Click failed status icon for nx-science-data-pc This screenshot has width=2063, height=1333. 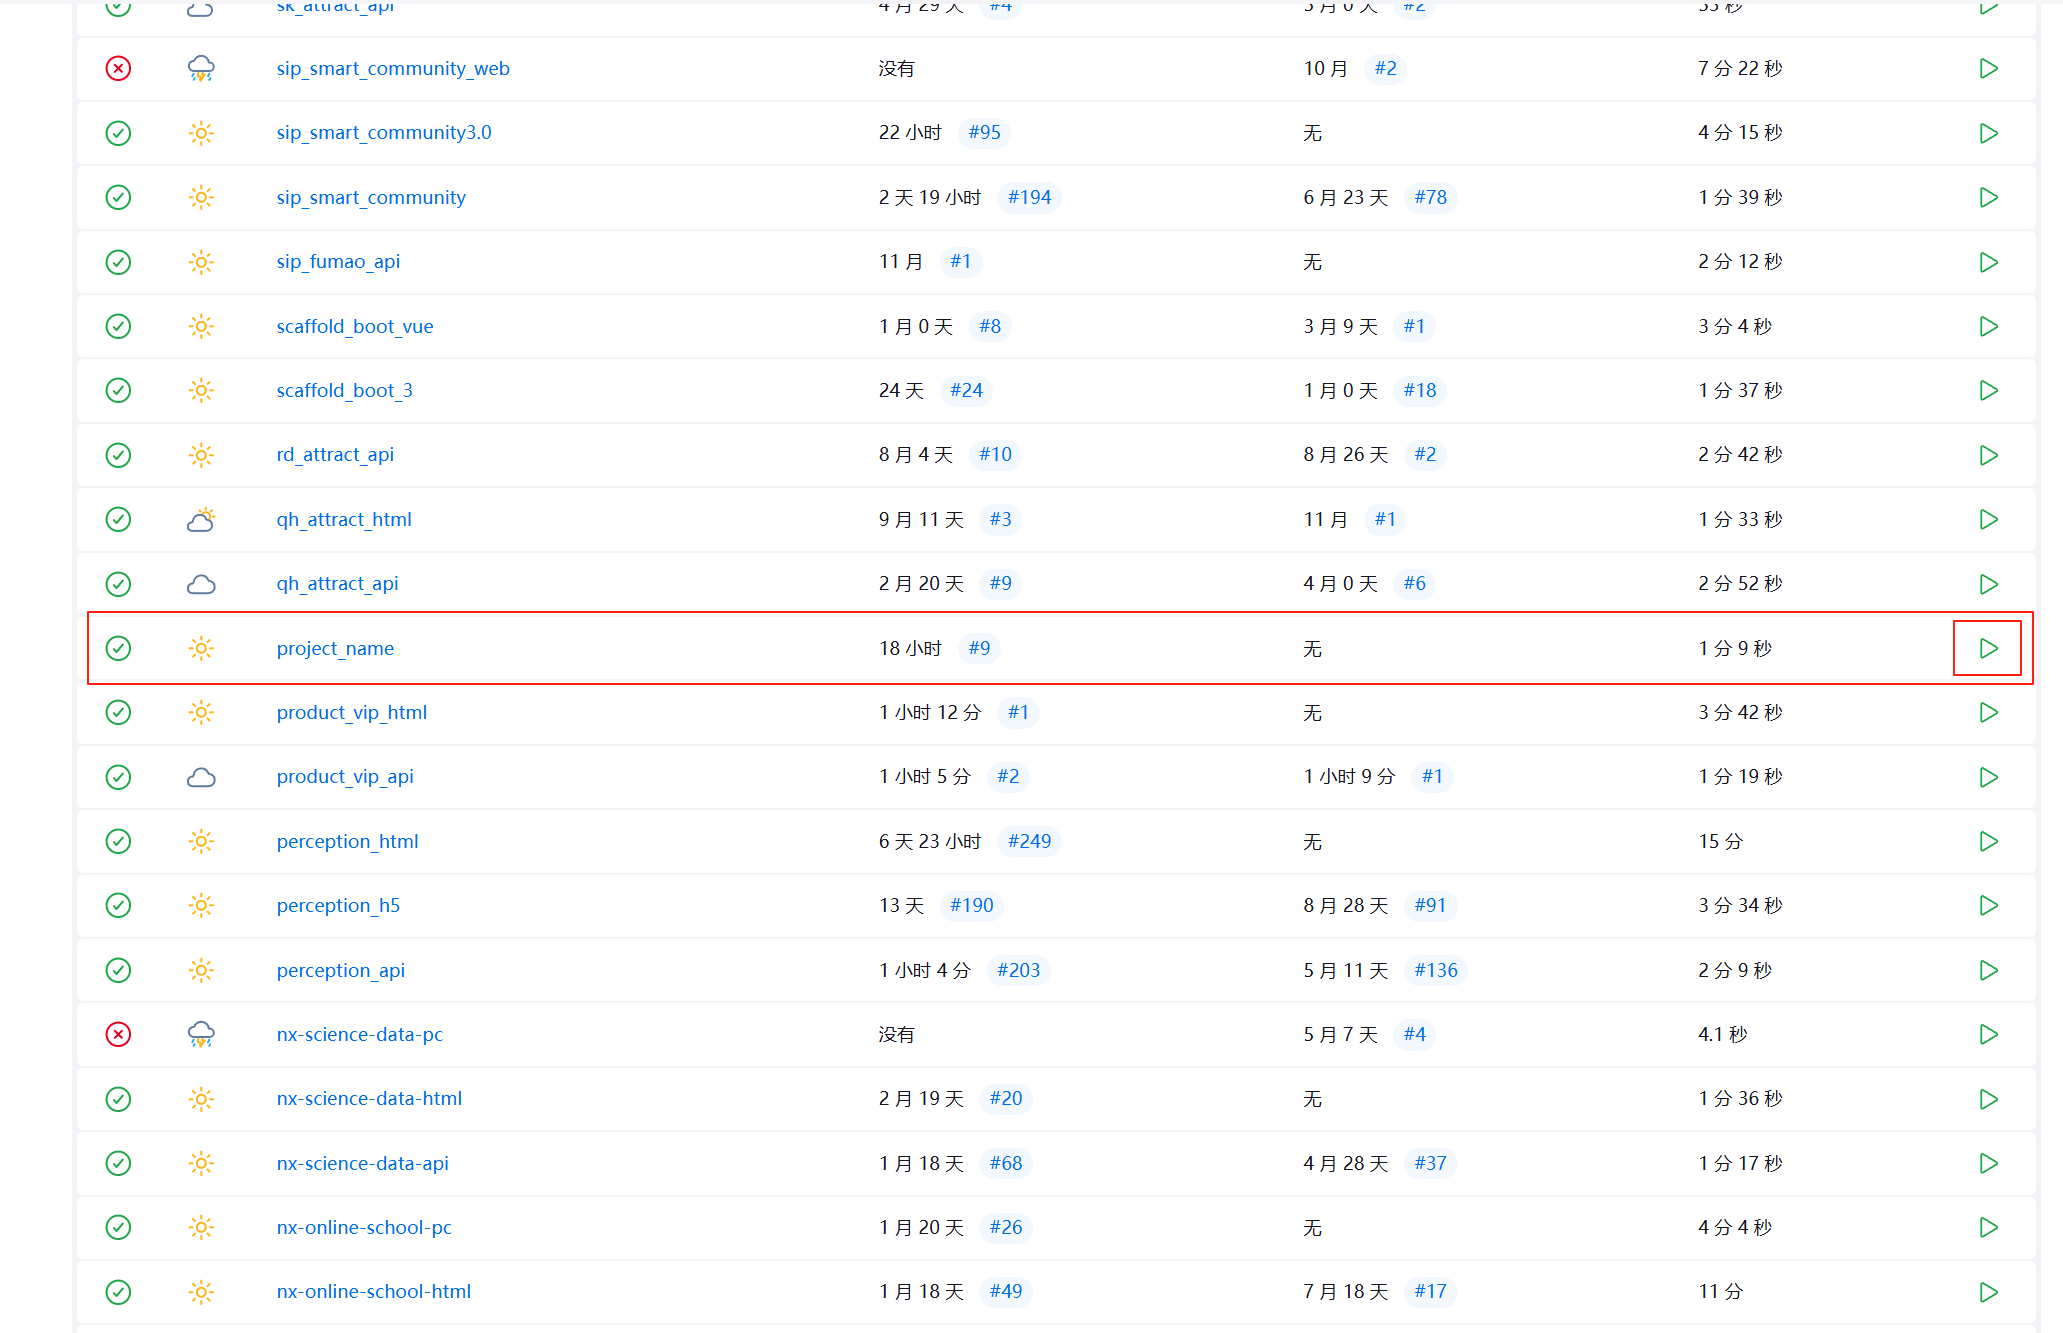click(x=118, y=1034)
